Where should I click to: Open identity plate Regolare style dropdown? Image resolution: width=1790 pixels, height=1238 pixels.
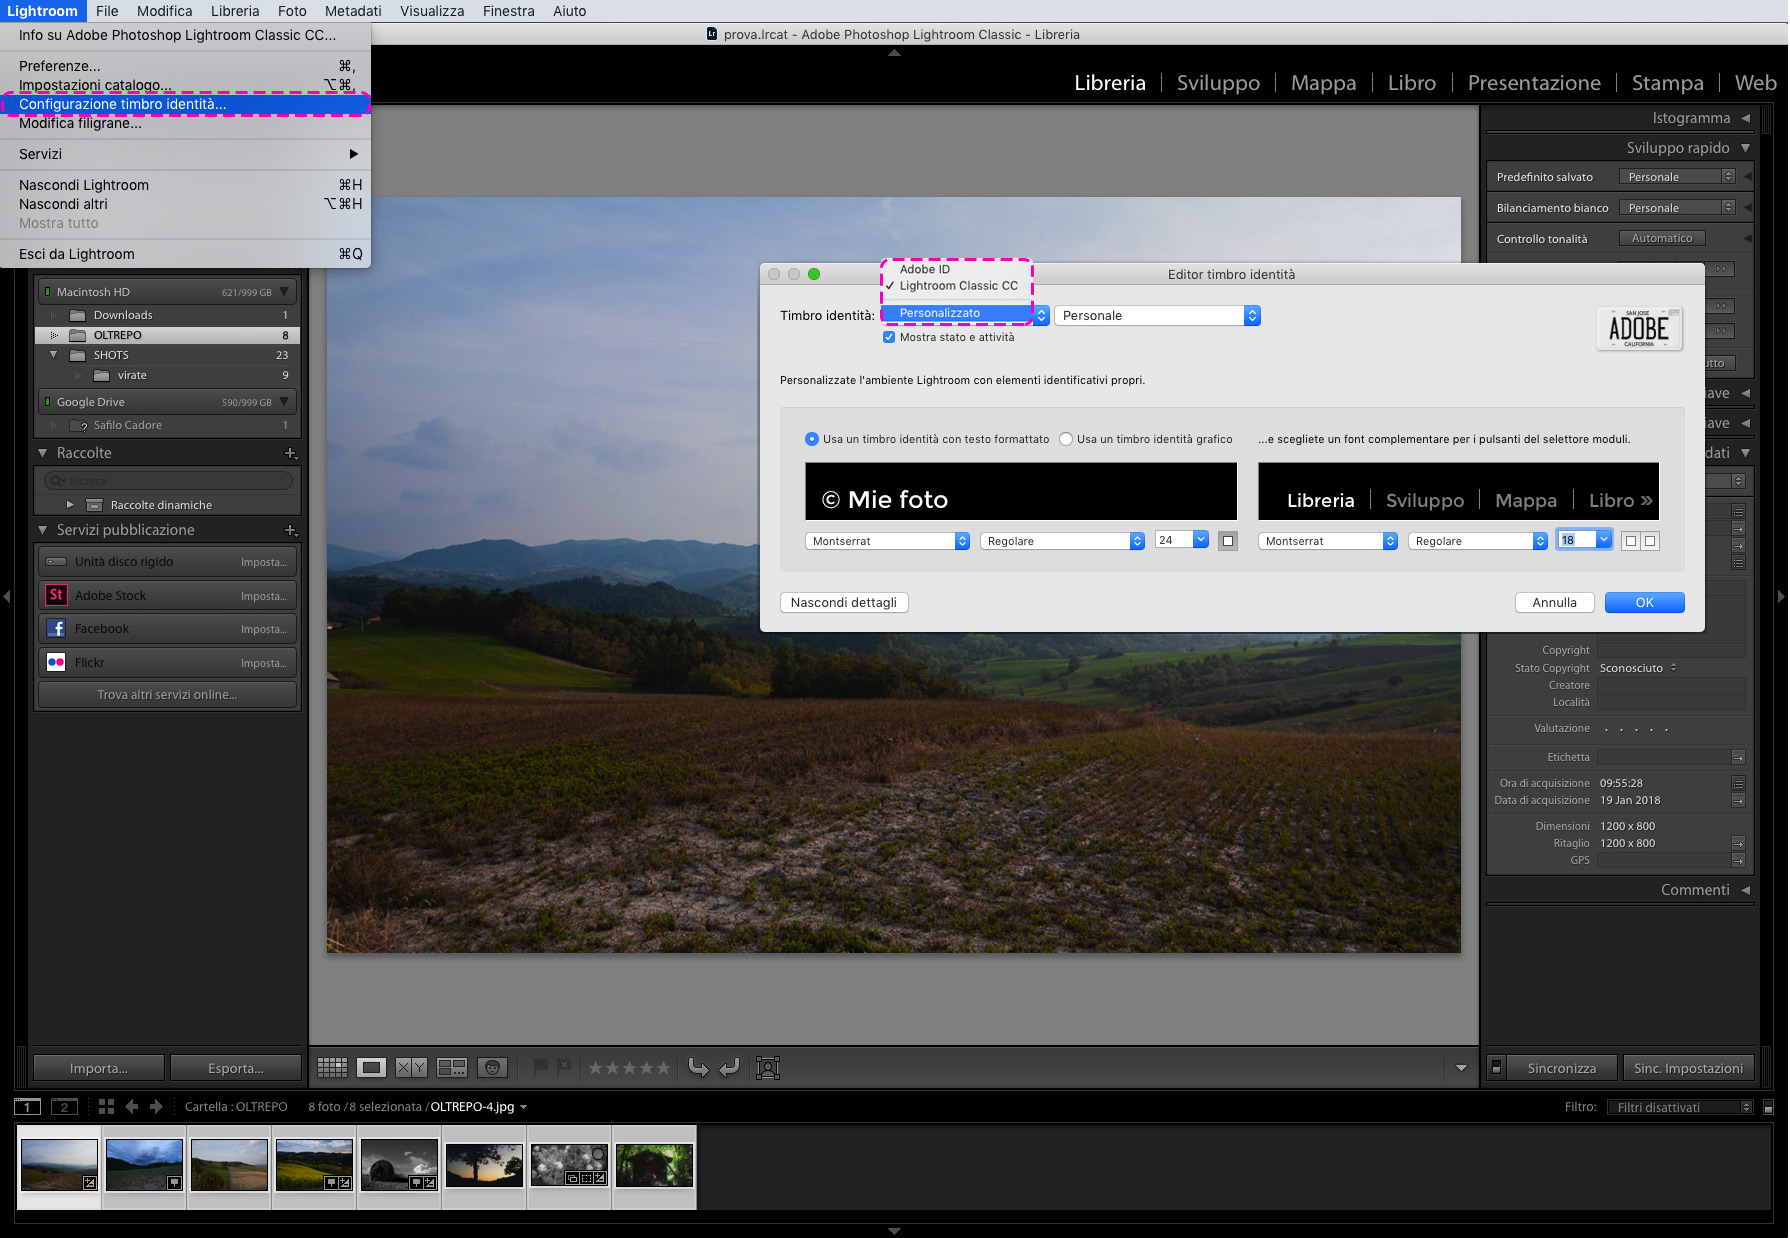tap(1062, 541)
